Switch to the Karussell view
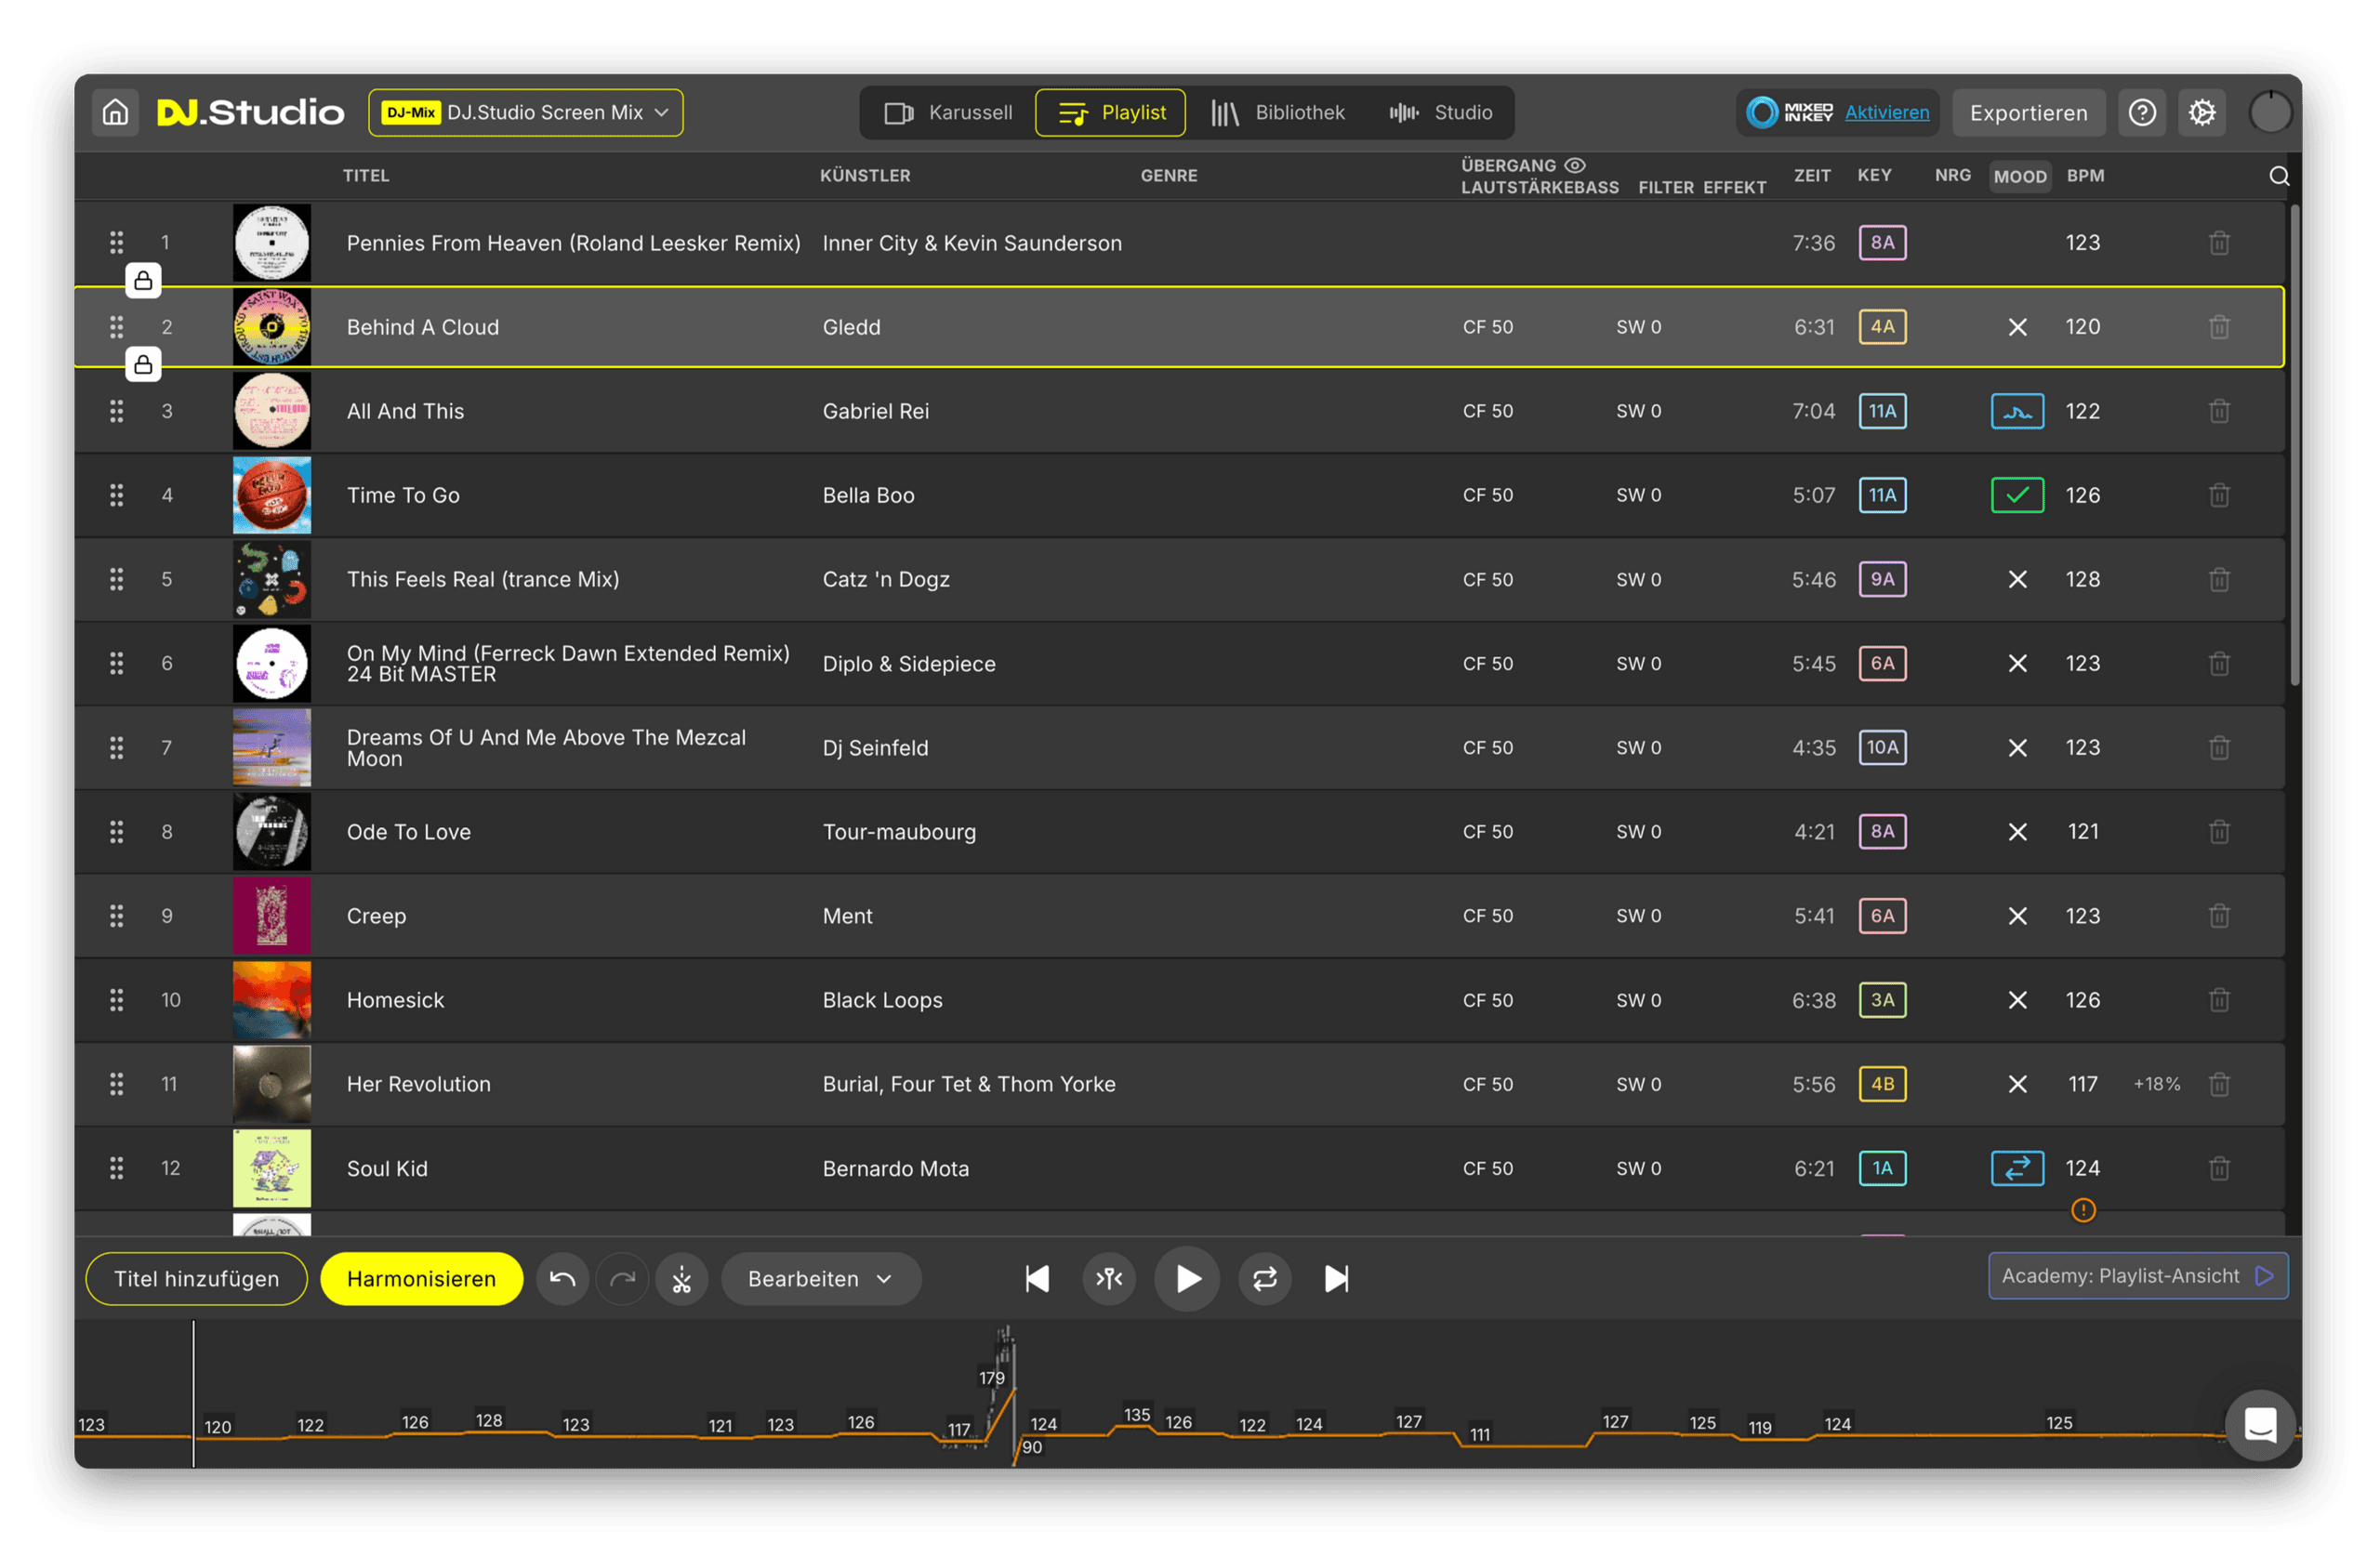This screenshot has height=1543, width=2380. pyautogui.click(x=948, y=112)
